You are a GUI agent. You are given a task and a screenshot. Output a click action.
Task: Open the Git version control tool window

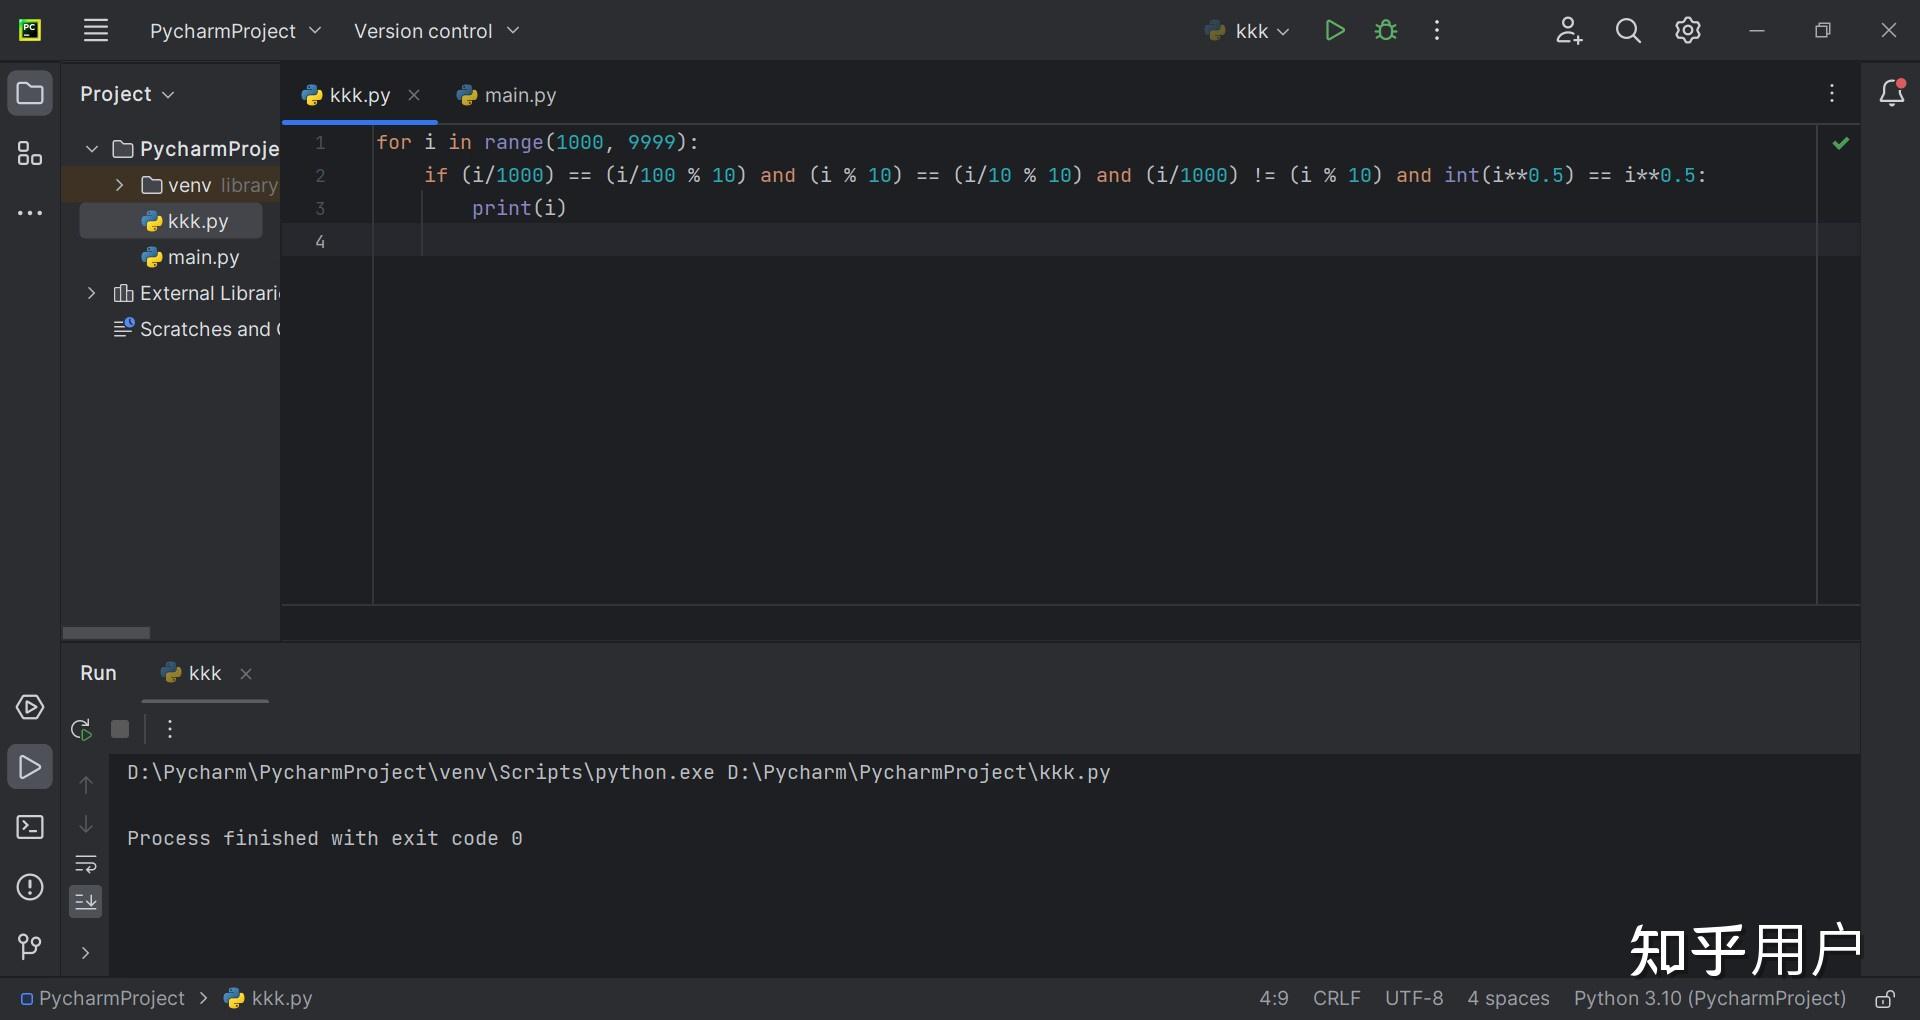[30, 946]
